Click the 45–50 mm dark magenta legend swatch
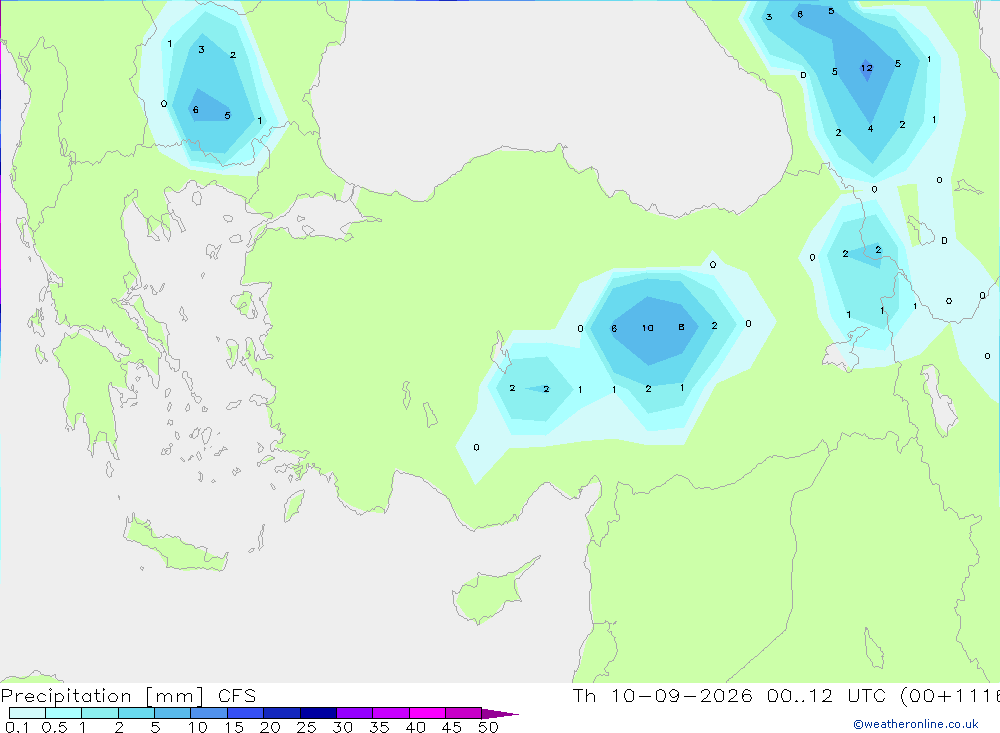 (x=463, y=713)
